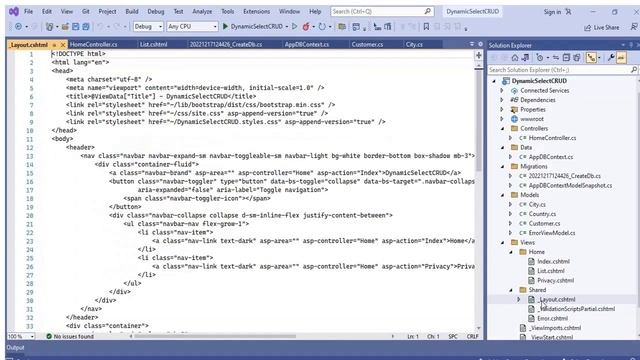This screenshot has width=640, height=360.
Task: Toggle the highlighted file nesting icon
Action: pos(591,58)
